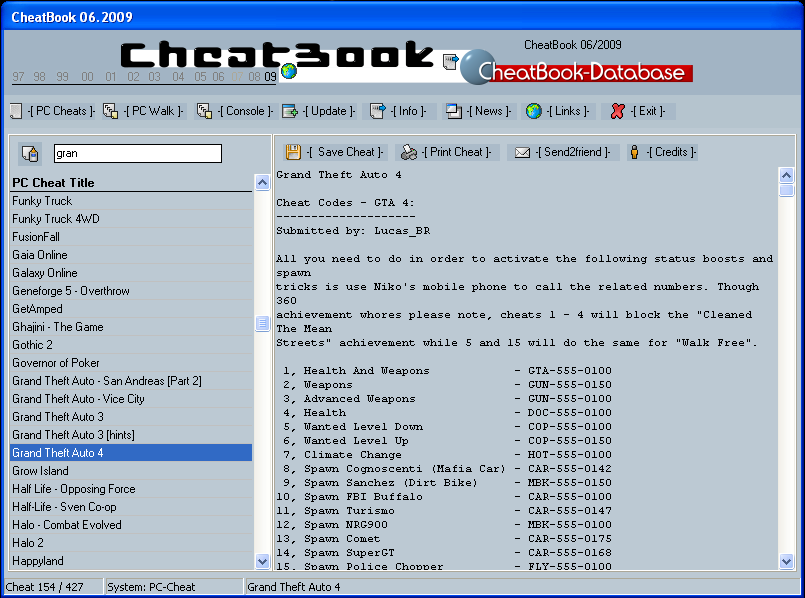Click the Info notepad icon
The width and height of the screenshot is (805, 598).
(377, 111)
